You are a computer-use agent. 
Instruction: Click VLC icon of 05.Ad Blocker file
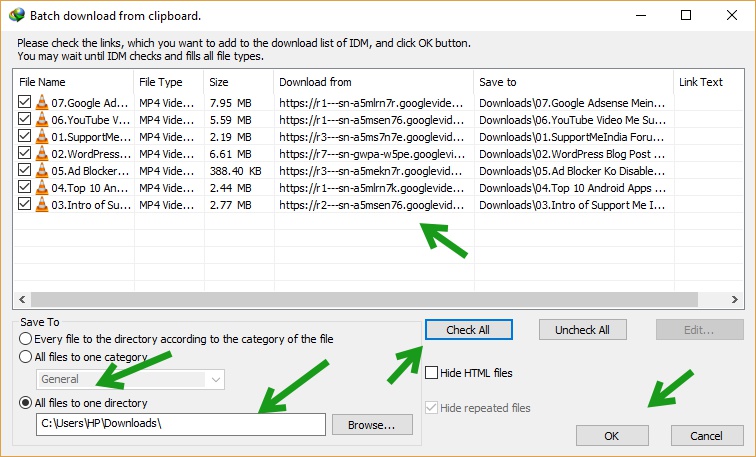(42, 170)
